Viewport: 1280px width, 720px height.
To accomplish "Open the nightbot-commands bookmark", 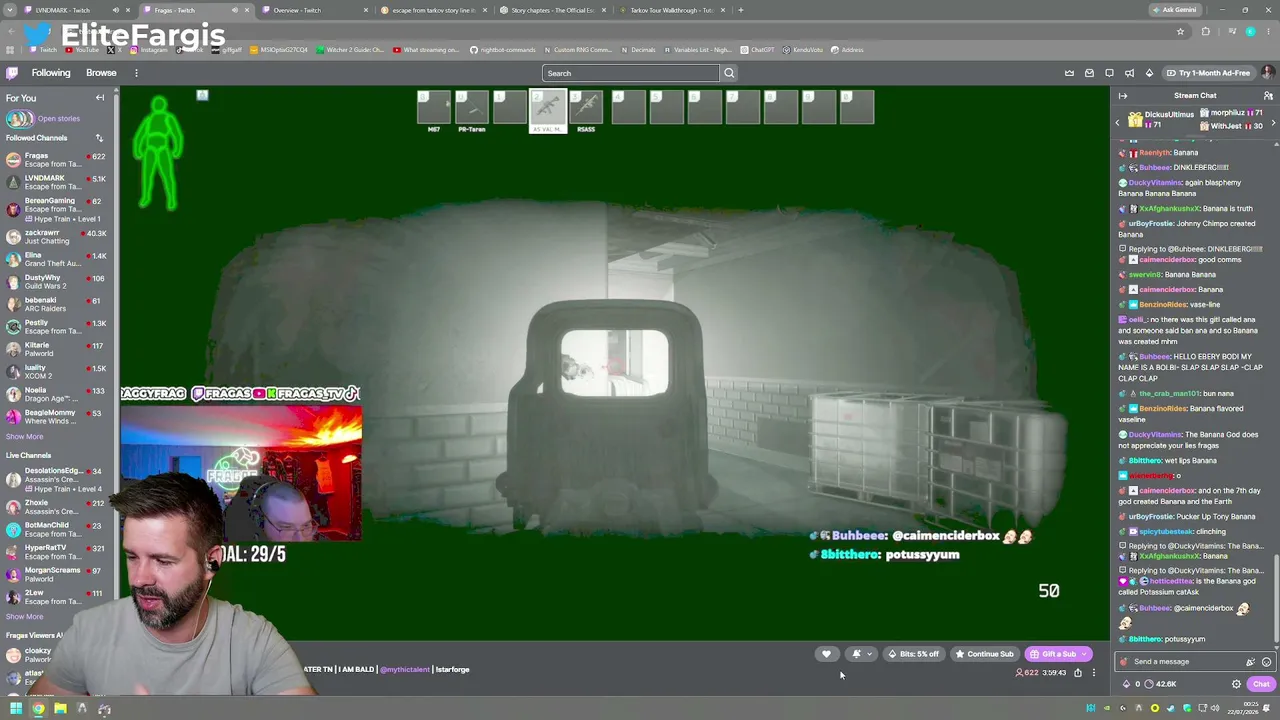I will click(502, 50).
